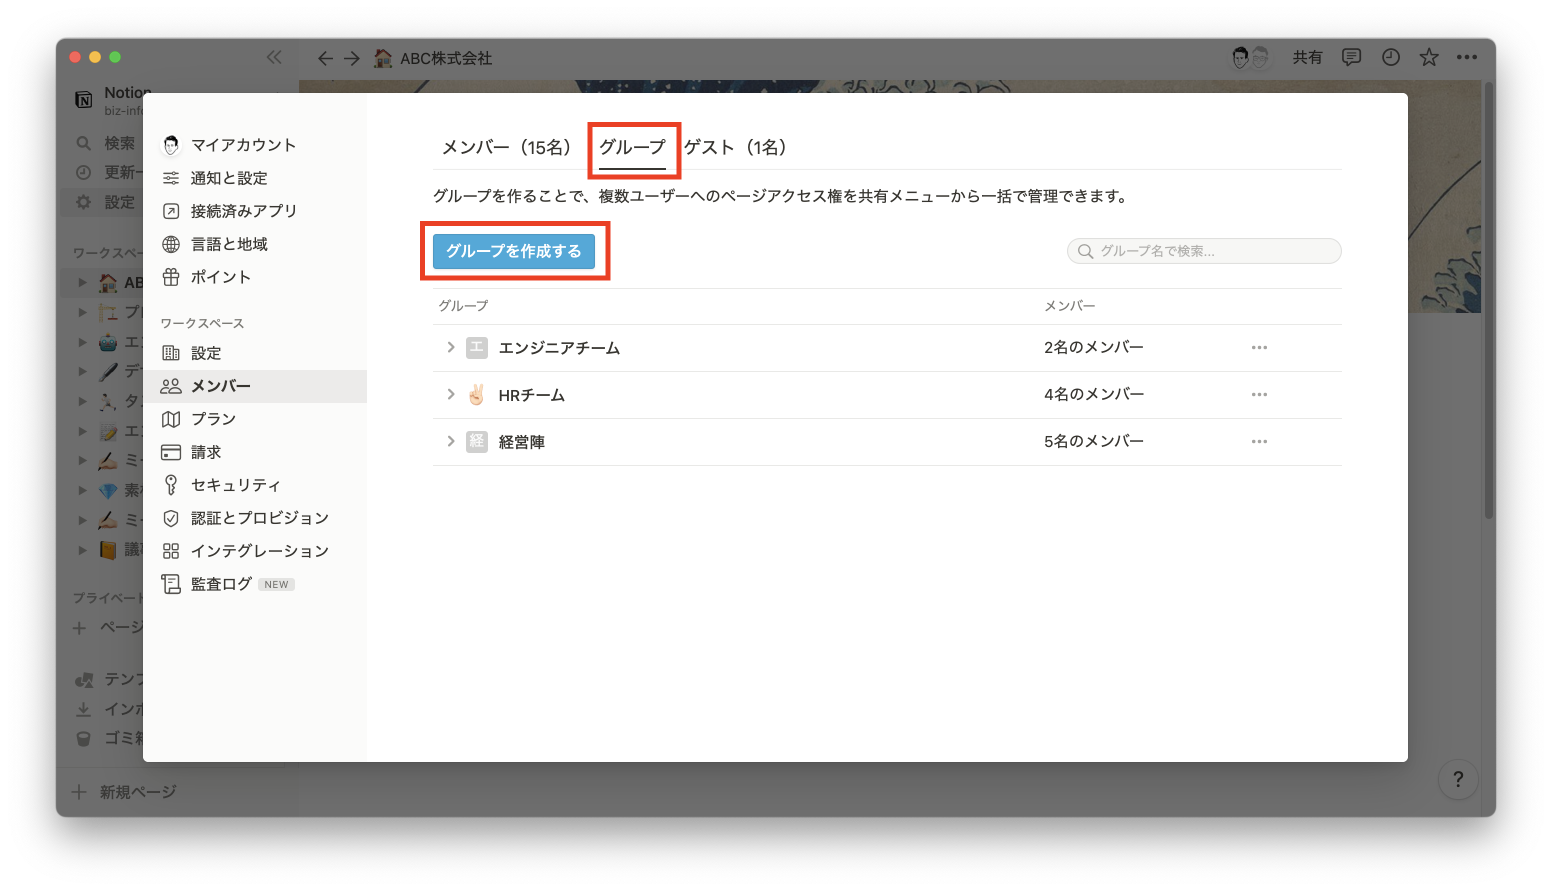
Task: Click the 4名のメンバー cell
Action: click(1094, 394)
